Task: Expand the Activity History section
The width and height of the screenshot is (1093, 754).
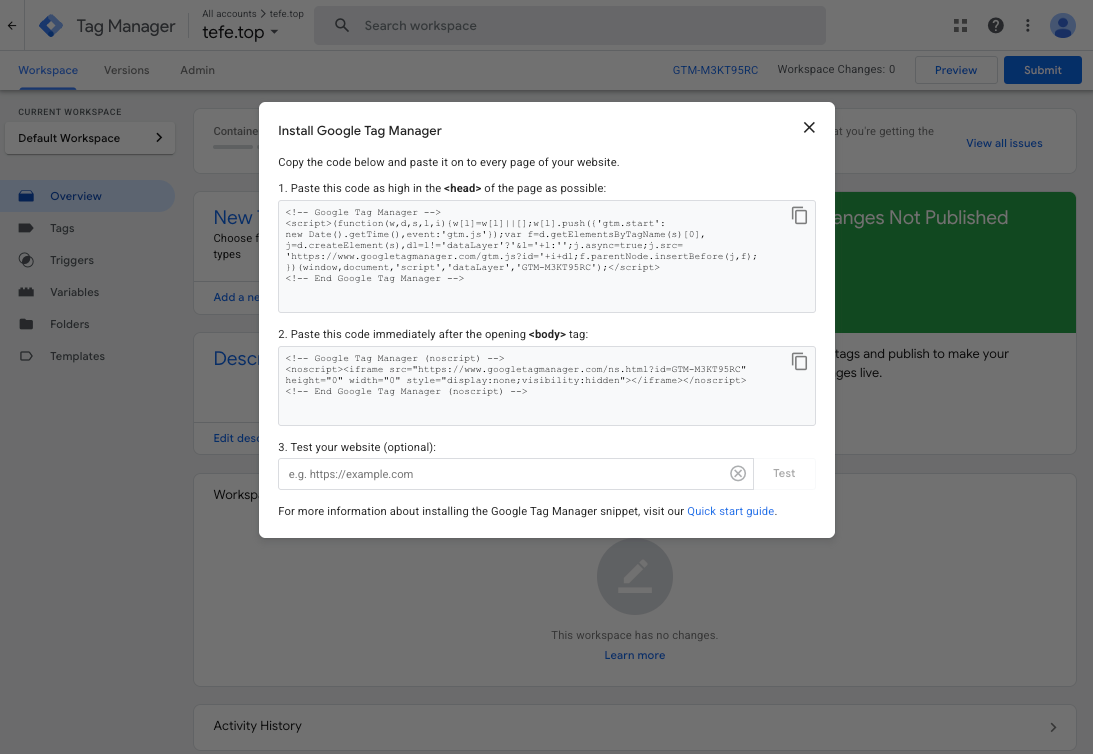Action: tap(634, 727)
